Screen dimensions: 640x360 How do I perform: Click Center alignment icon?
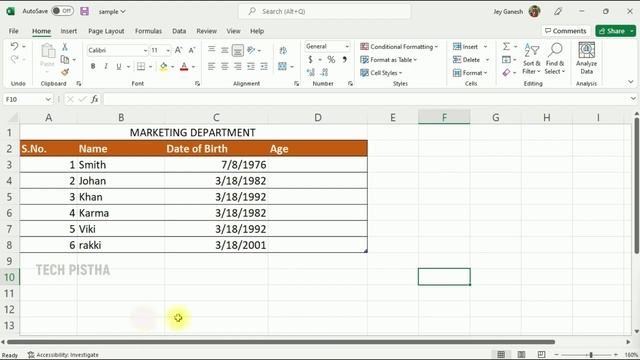[x=224, y=66]
